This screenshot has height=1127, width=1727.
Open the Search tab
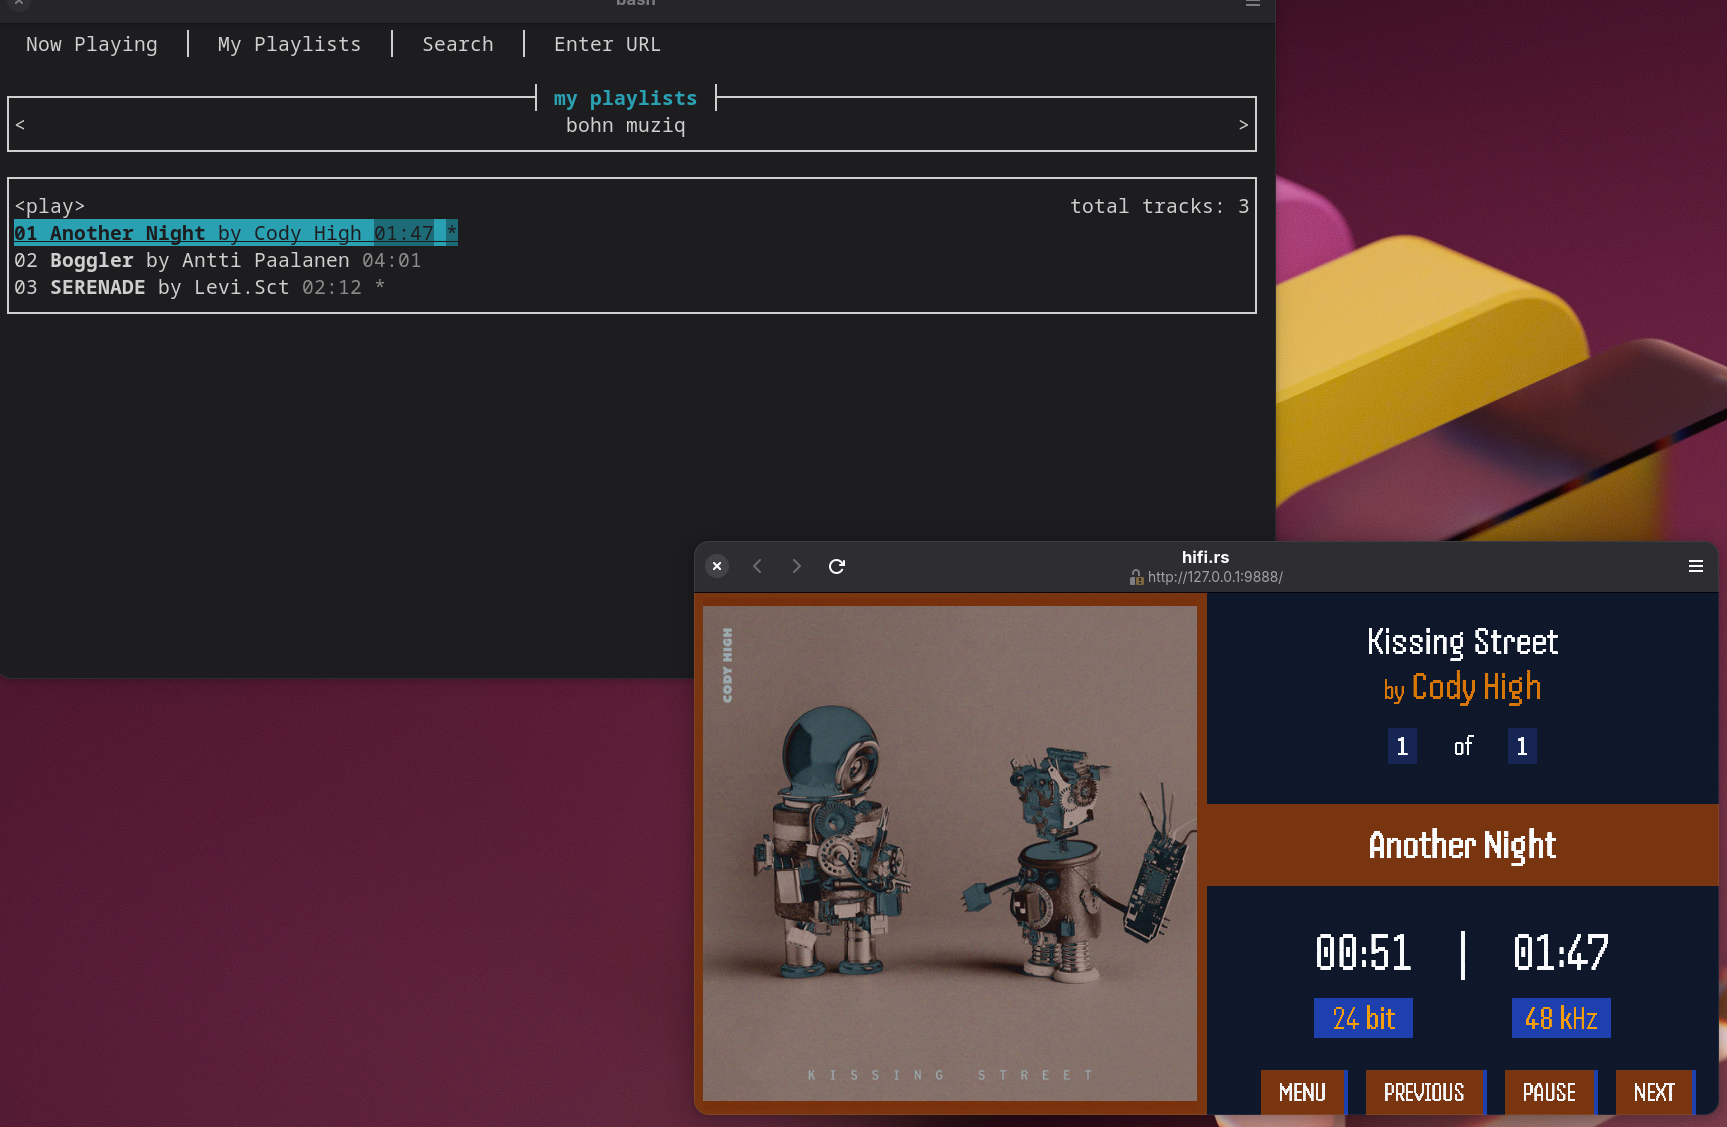click(x=457, y=44)
